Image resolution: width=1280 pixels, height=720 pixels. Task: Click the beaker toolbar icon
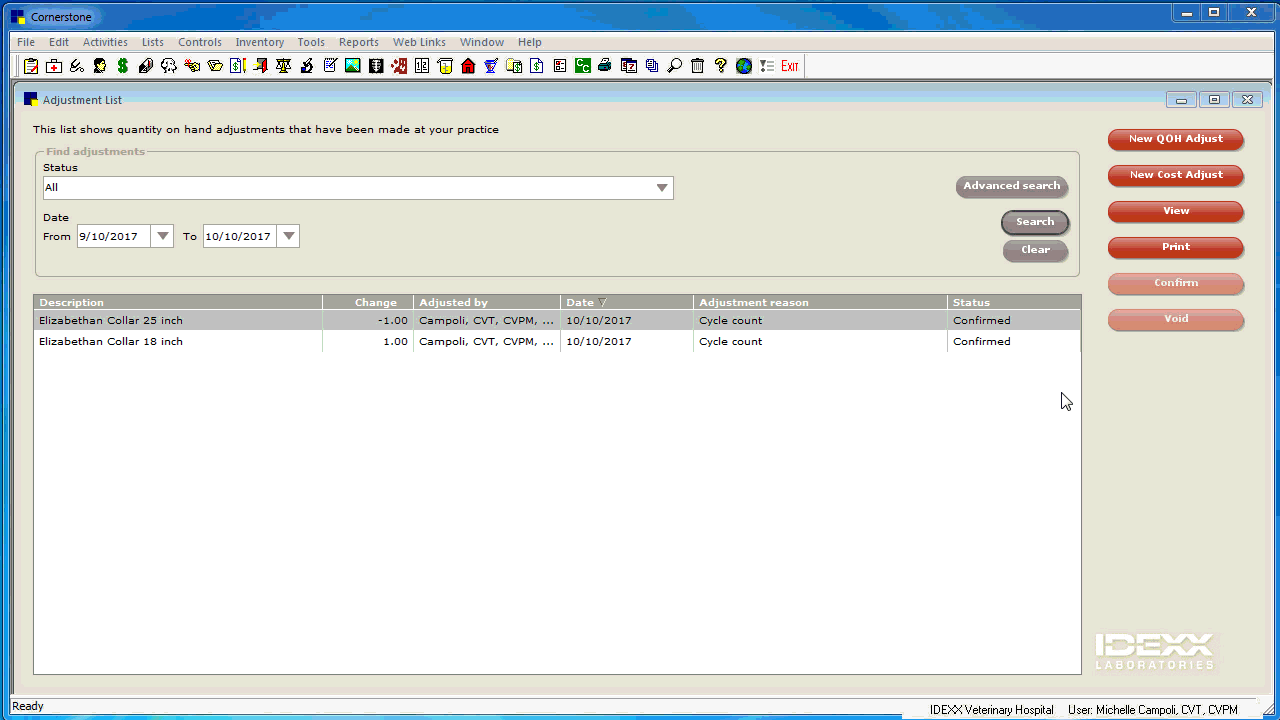click(444, 66)
